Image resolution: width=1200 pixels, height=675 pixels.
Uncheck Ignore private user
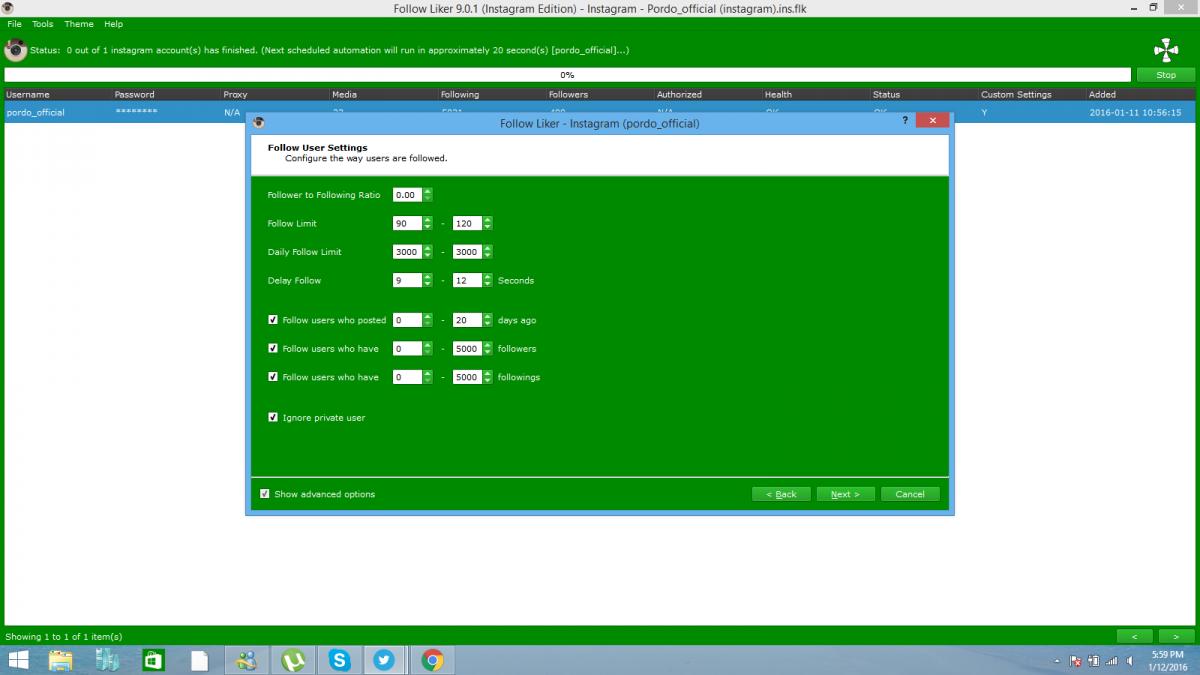pos(273,417)
